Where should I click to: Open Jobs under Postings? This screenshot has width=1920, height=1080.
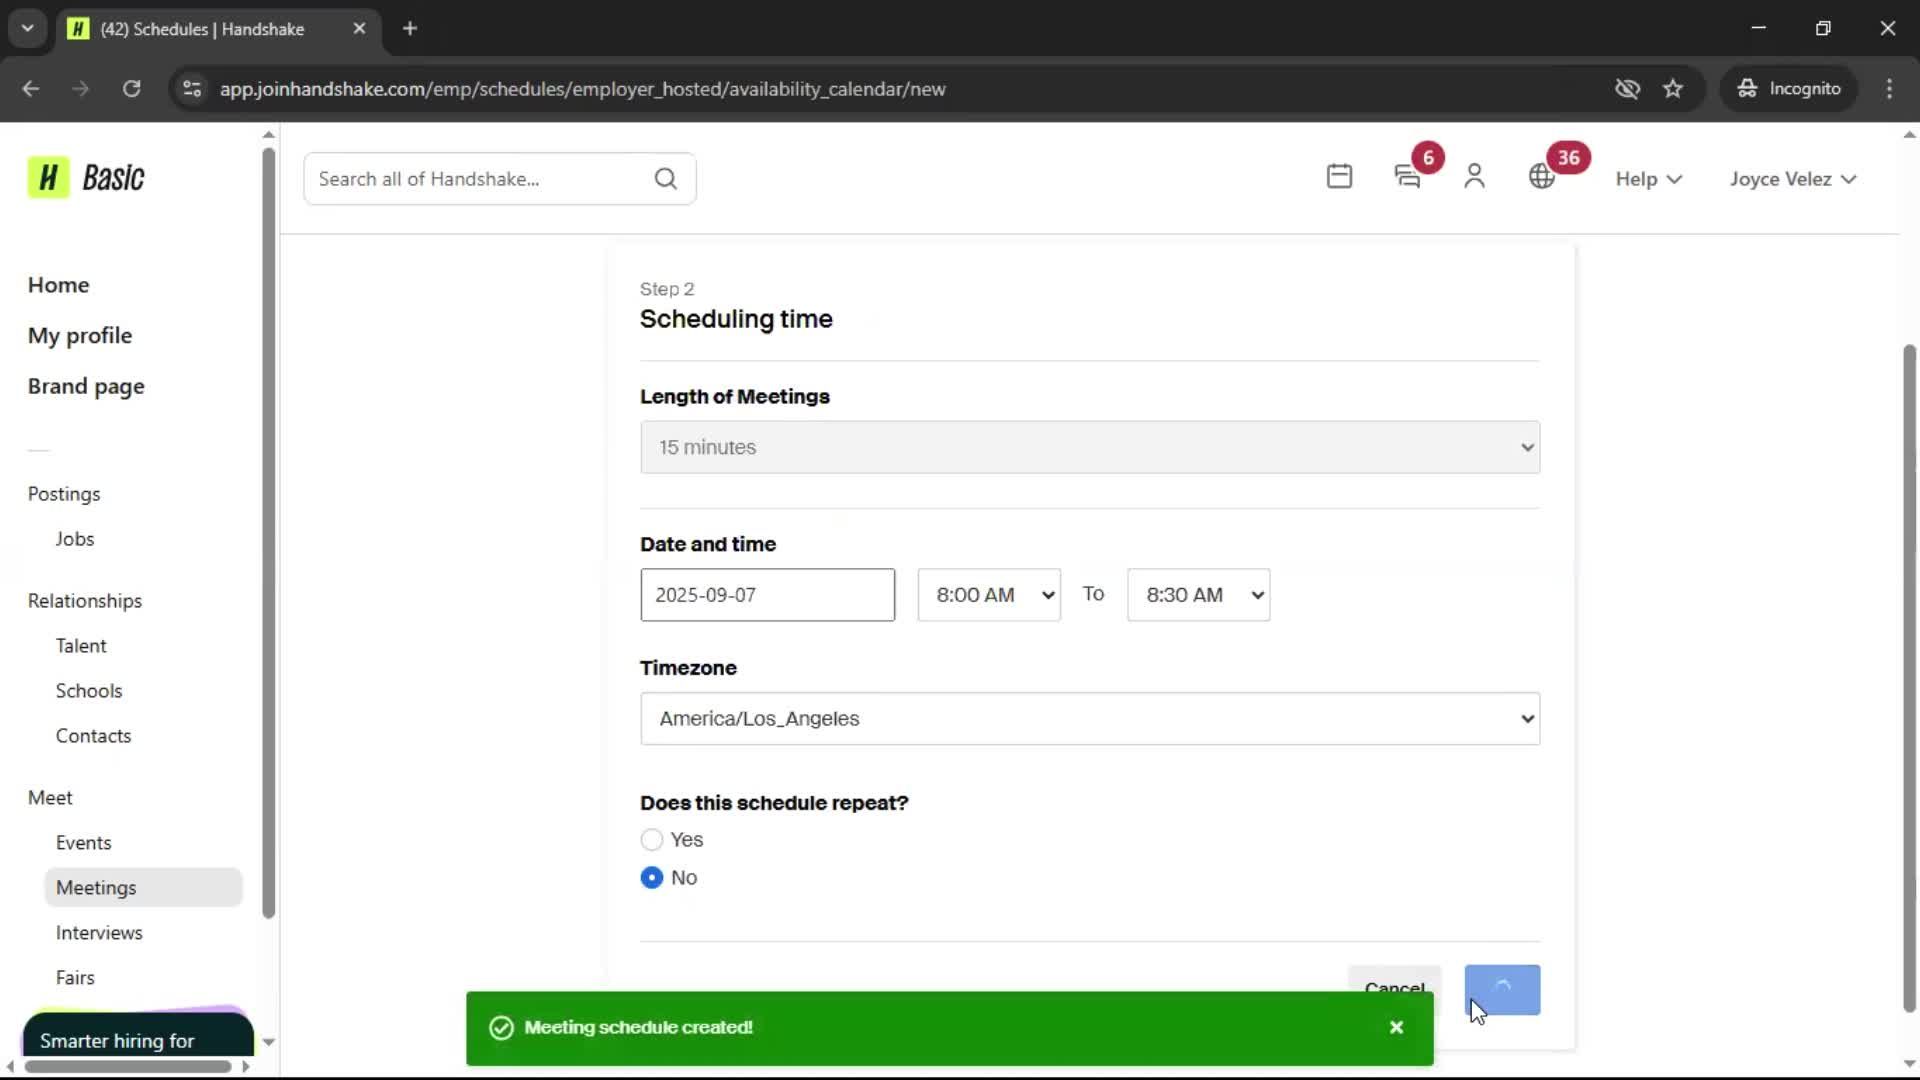click(75, 539)
